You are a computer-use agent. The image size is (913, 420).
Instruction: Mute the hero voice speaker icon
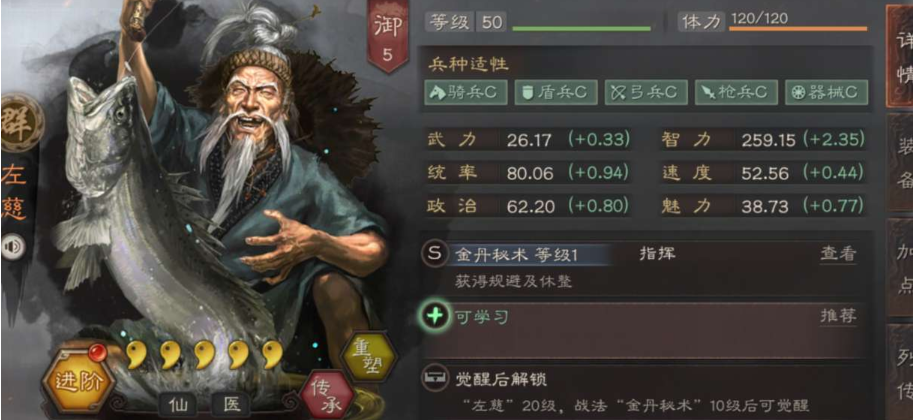(13, 247)
